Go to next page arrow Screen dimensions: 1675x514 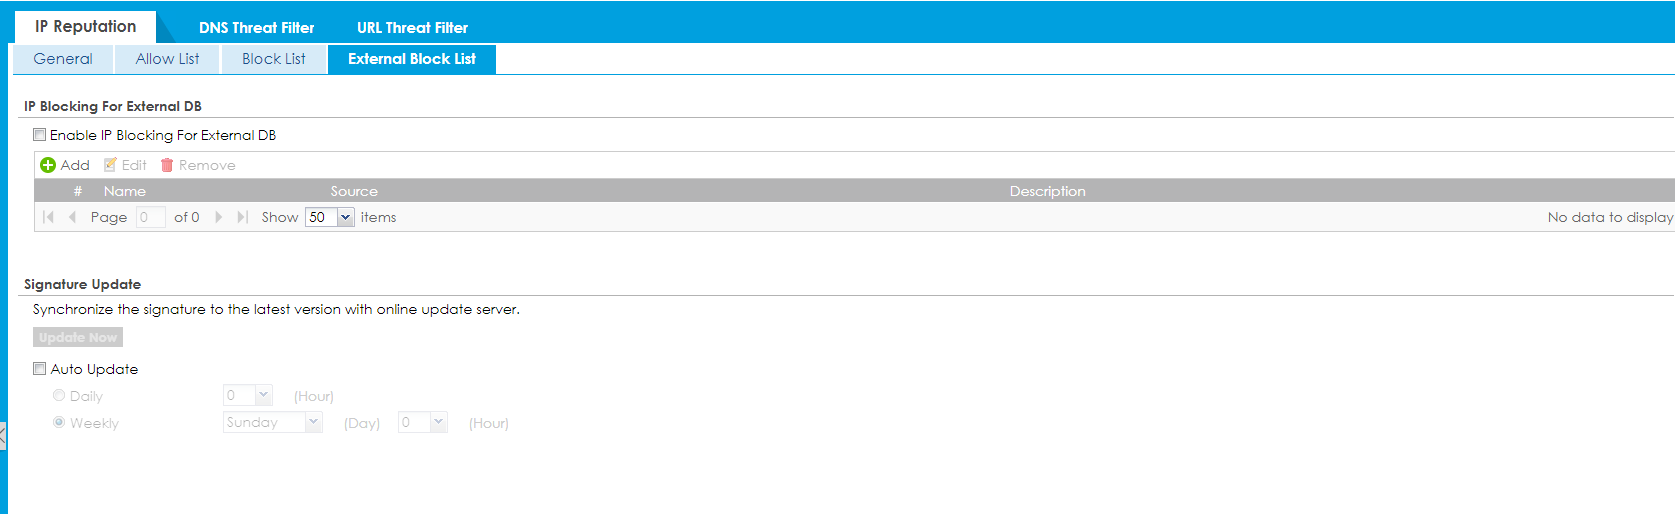[x=218, y=217]
